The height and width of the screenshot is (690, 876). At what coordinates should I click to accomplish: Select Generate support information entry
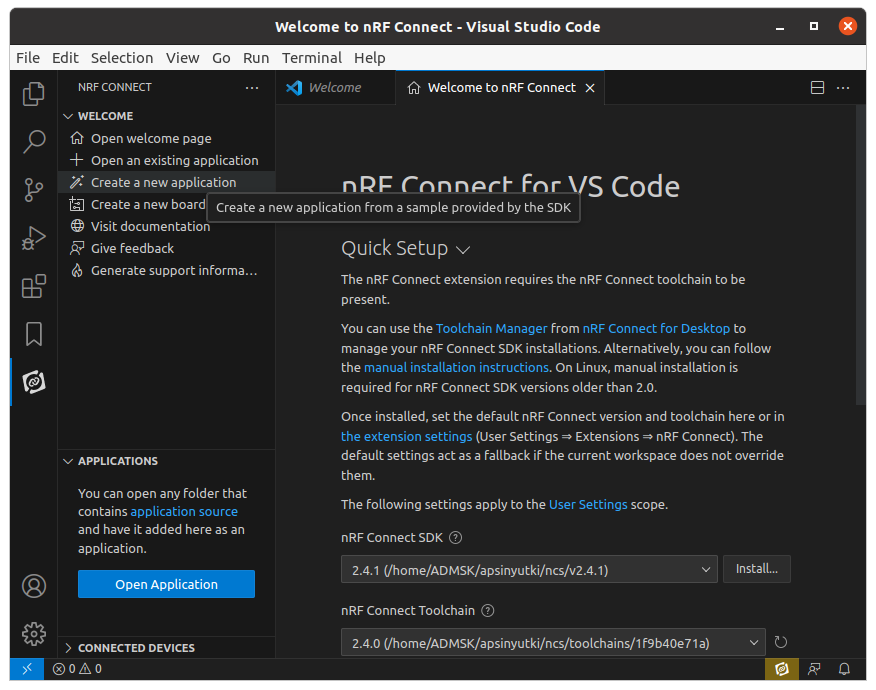[x=166, y=270]
